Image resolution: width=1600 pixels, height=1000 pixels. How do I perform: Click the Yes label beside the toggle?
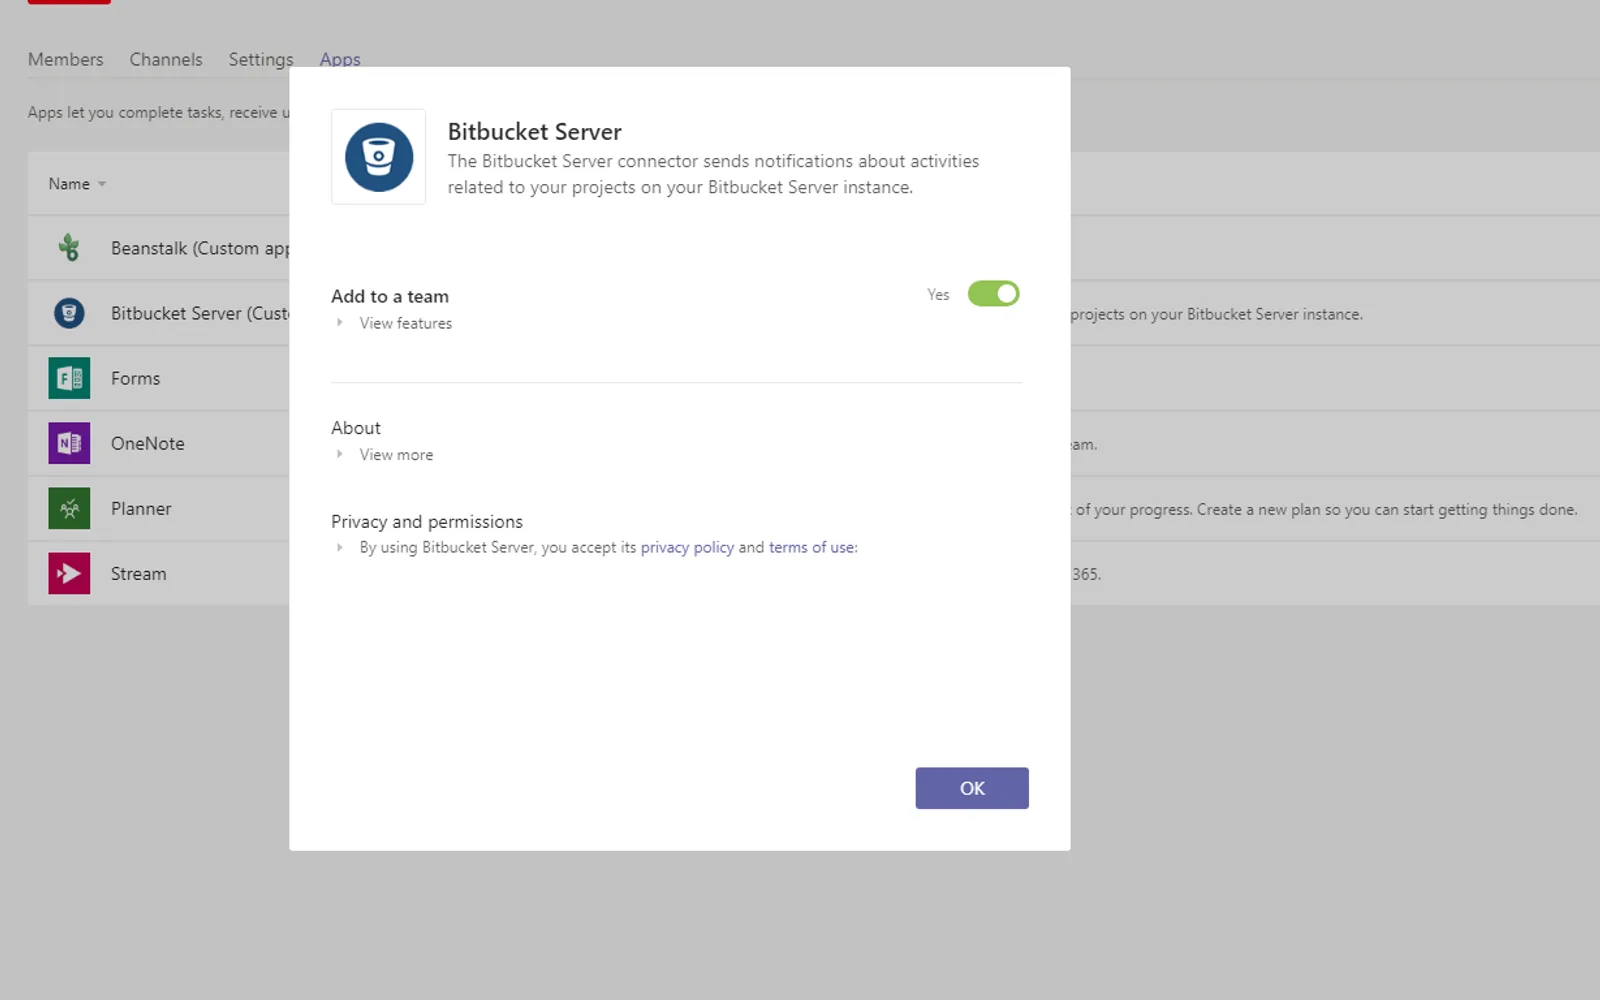click(938, 294)
